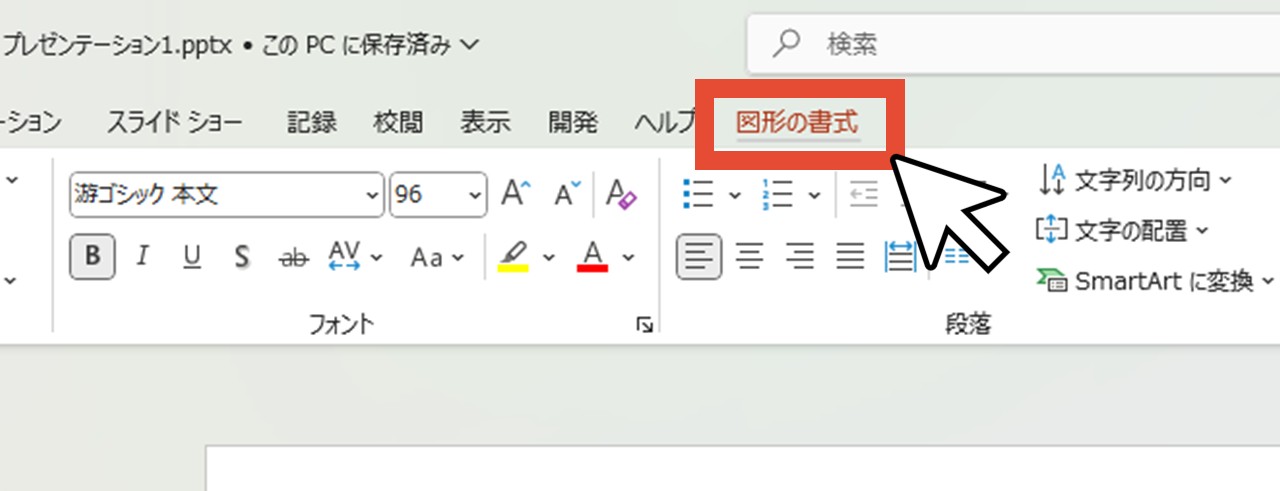
Task: Justify text alignment
Action: pyautogui.click(x=850, y=257)
